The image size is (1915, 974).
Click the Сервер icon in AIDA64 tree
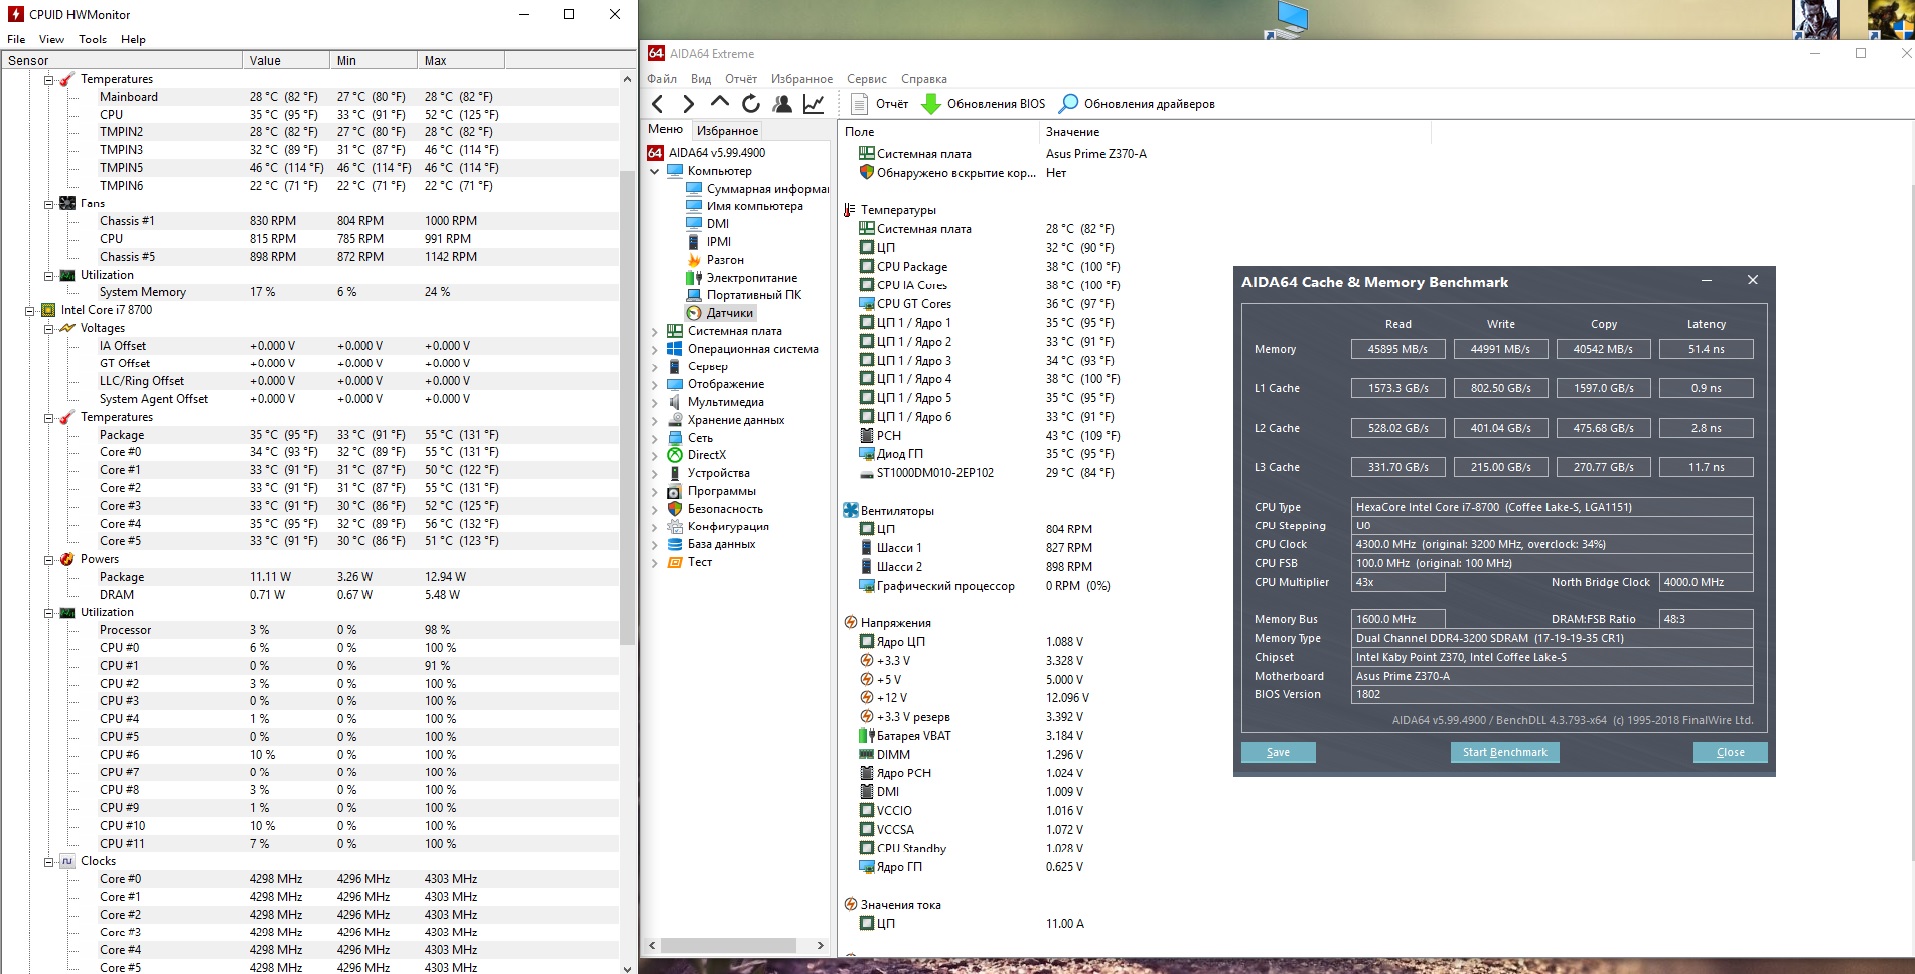pos(675,366)
